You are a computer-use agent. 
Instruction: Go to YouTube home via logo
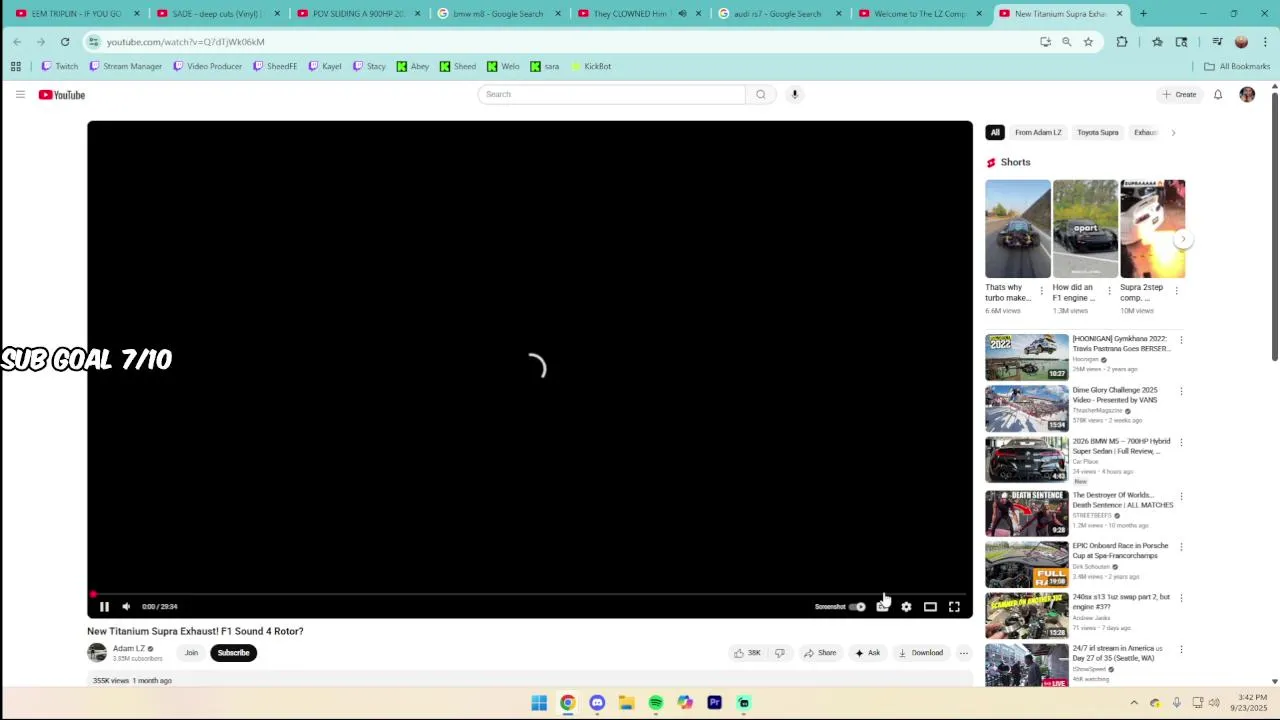pos(62,95)
